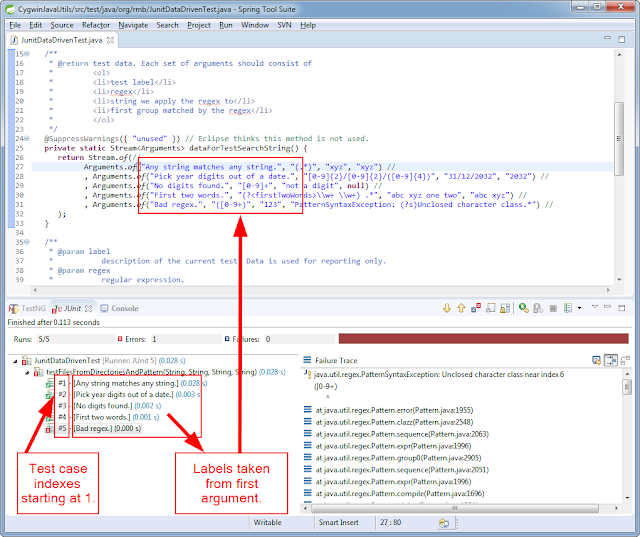Open the Search menu
This screenshot has width=640, height=537.
coord(167,25)
